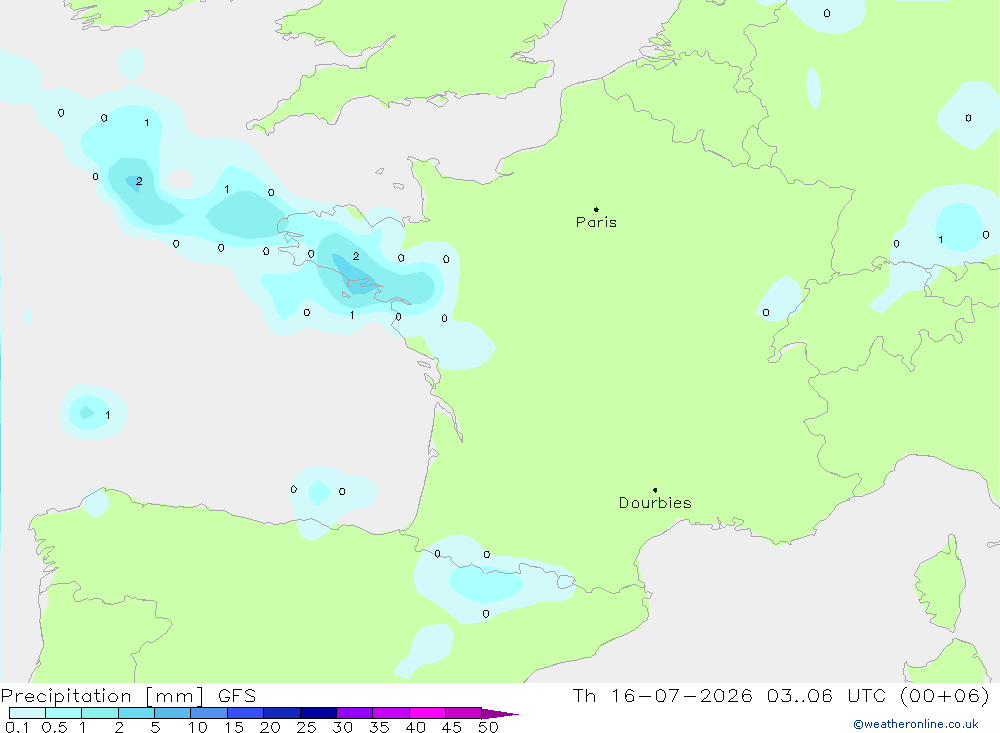The width and height of the screenshot is (1000, 733).
Task: Pick magenta swatch between 40 and 45
Action: (x=427, y=713)
